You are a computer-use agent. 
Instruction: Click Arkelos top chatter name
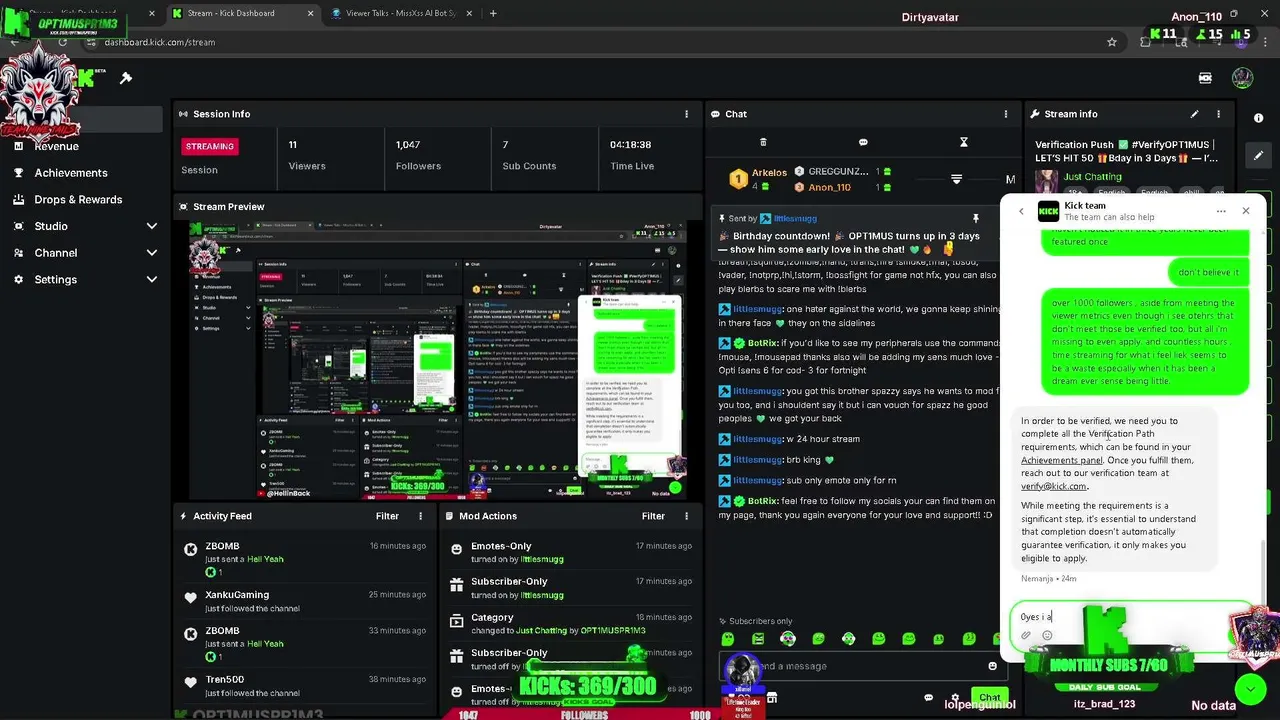[x=769, y=173]
